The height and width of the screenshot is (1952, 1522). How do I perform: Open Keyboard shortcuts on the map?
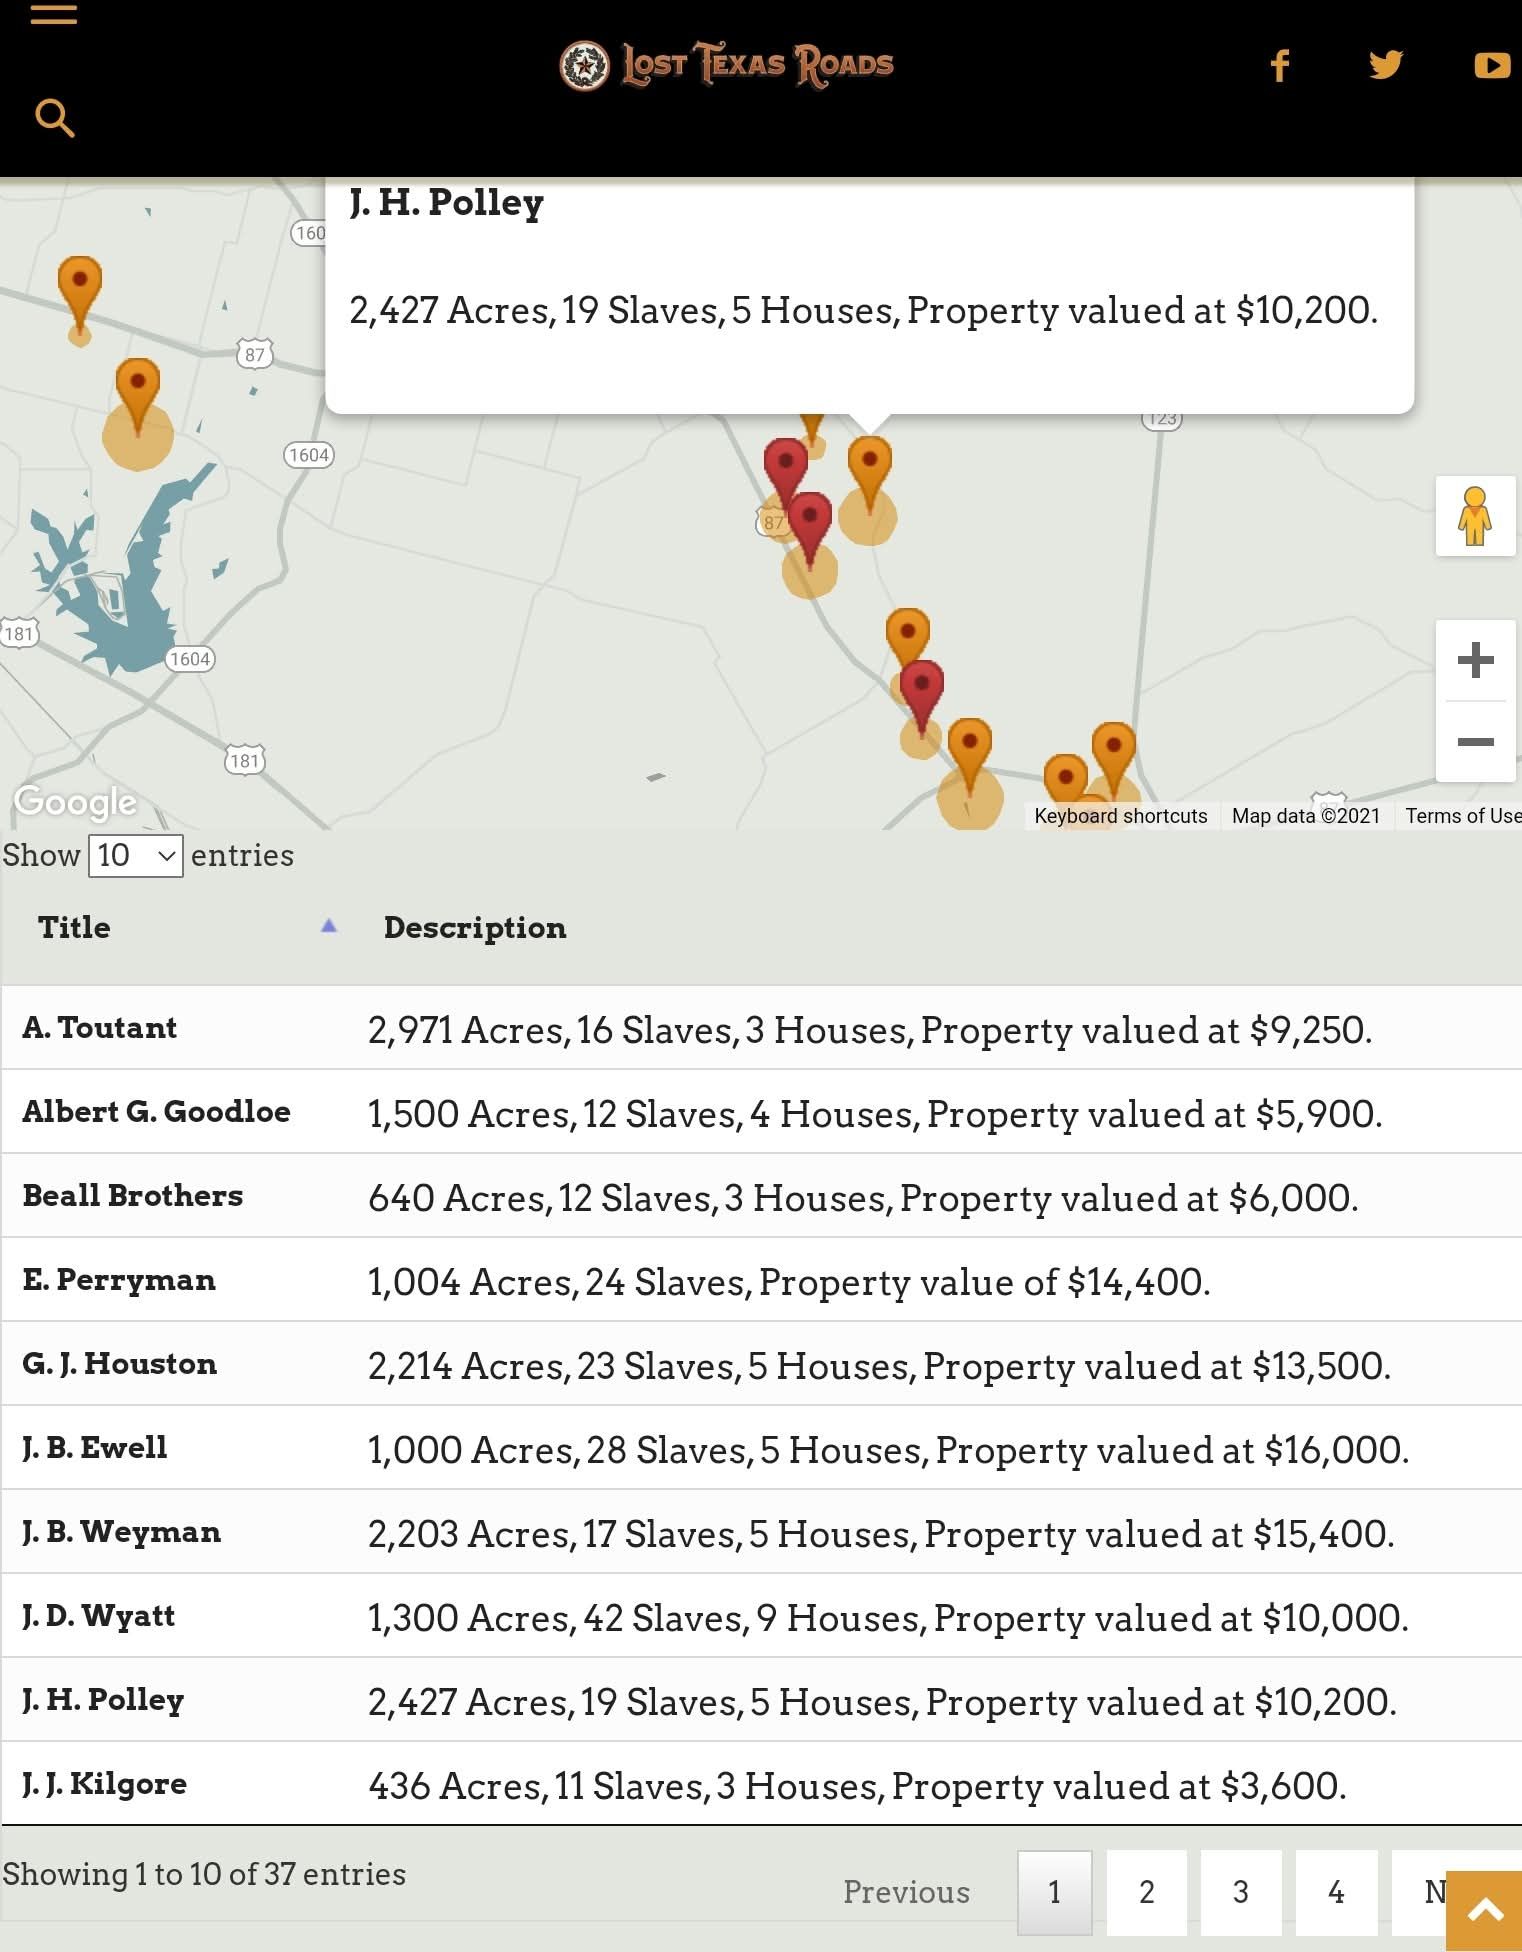(x=1120, y=816)
